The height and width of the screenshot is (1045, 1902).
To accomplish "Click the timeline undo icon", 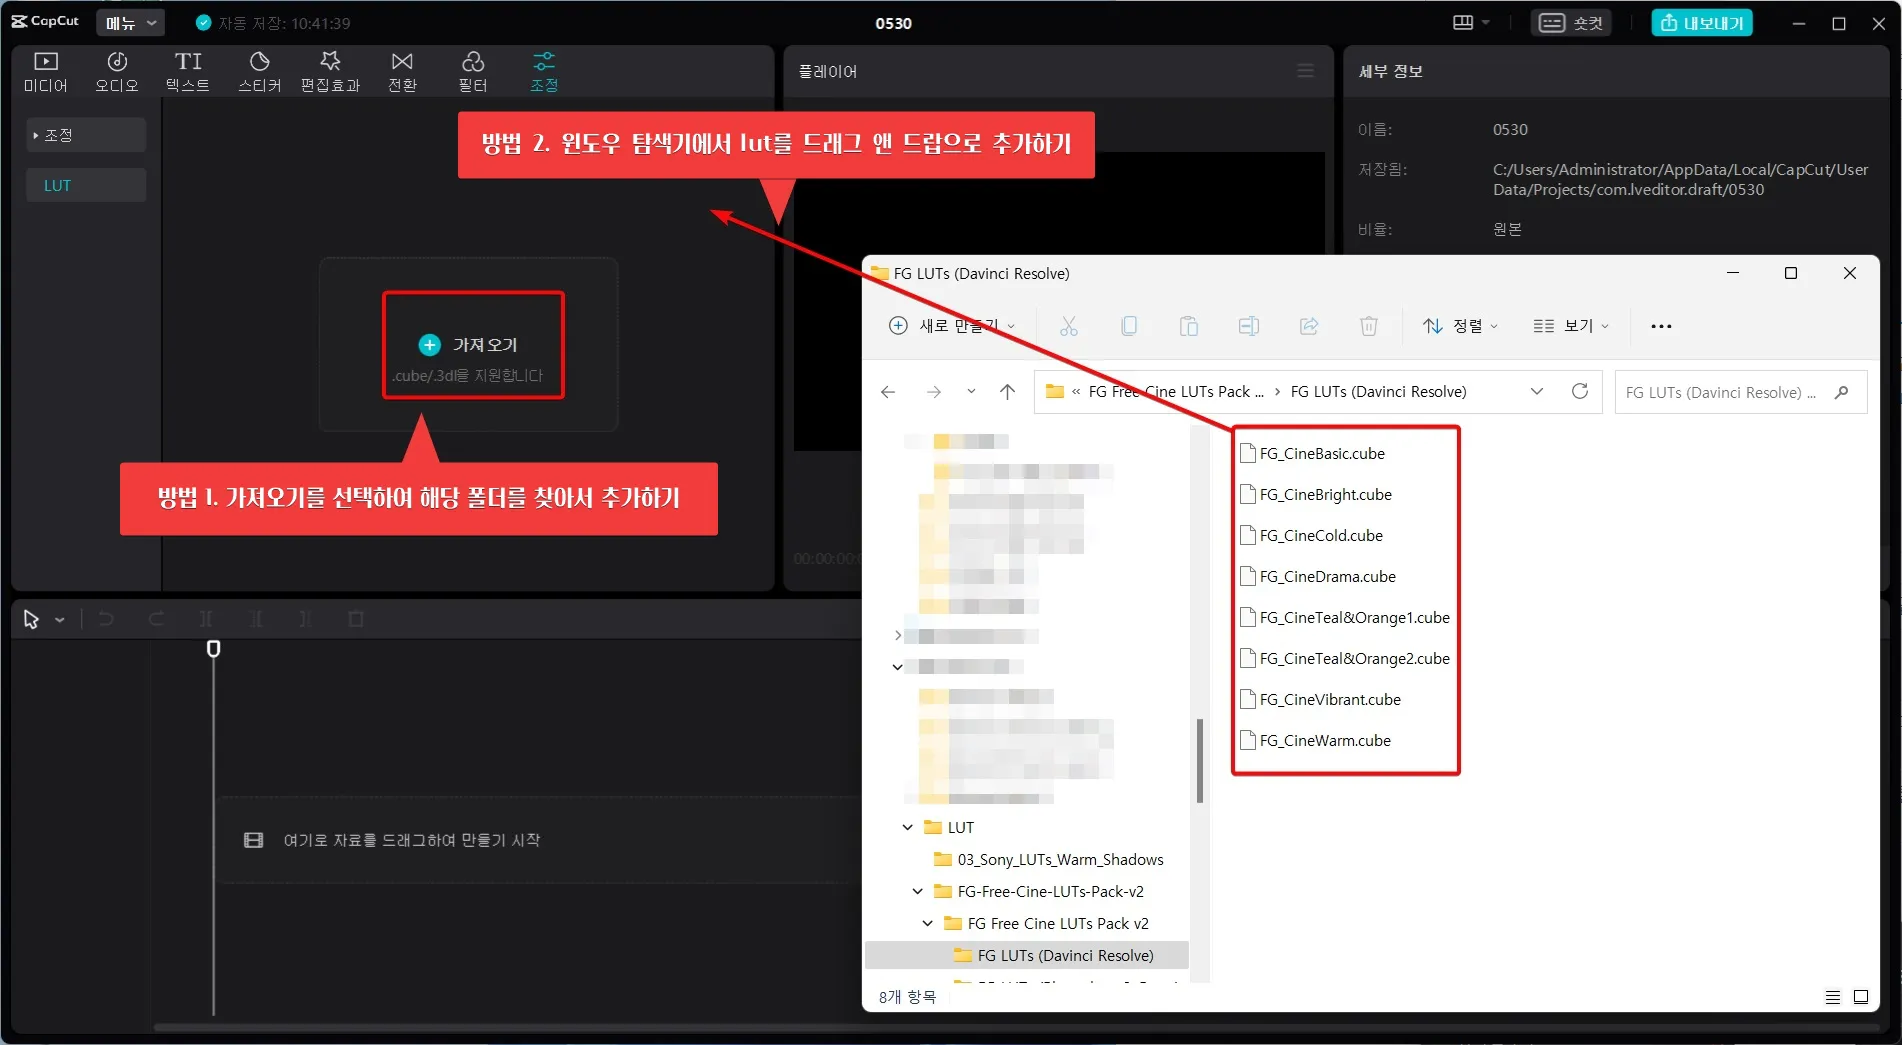I will click(106, 619).
